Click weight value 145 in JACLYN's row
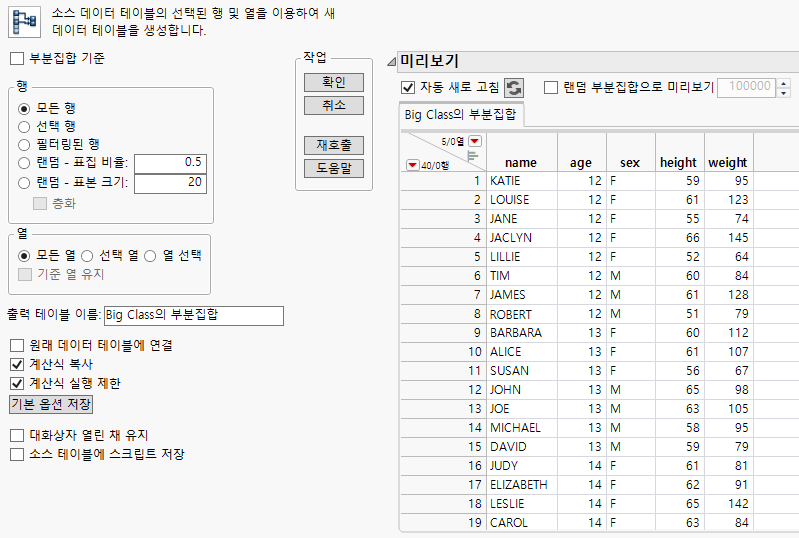 [729, 238]
